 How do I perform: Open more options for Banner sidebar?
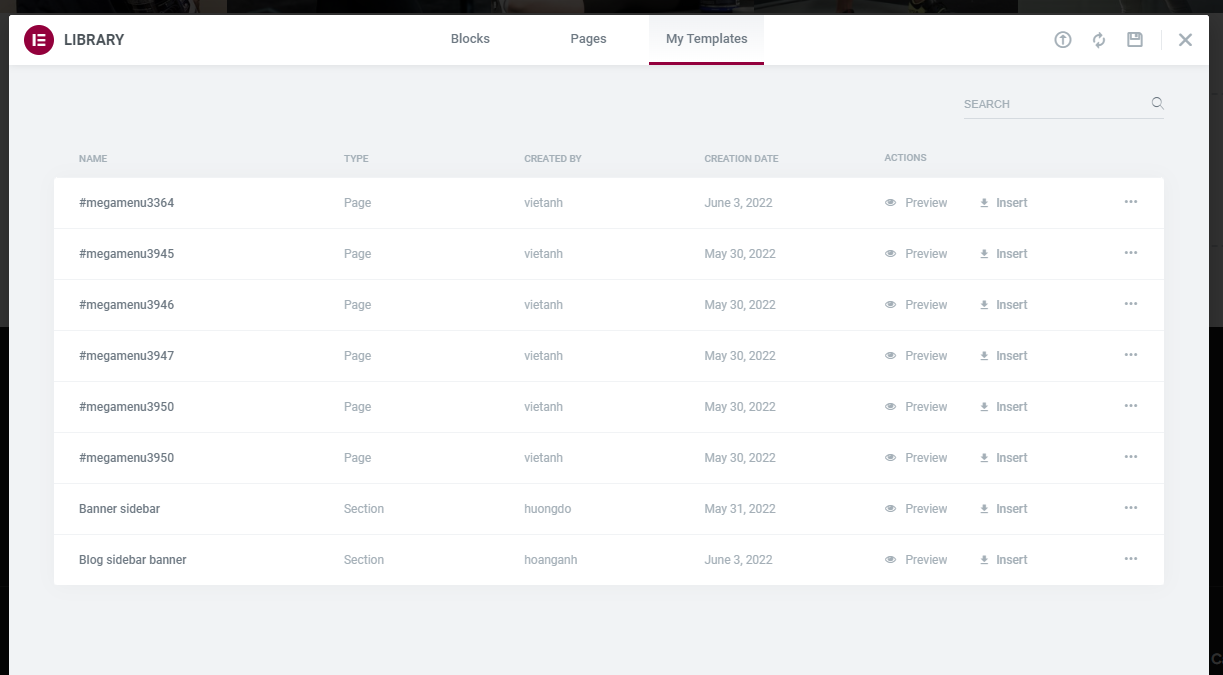tap(1131, 508)
